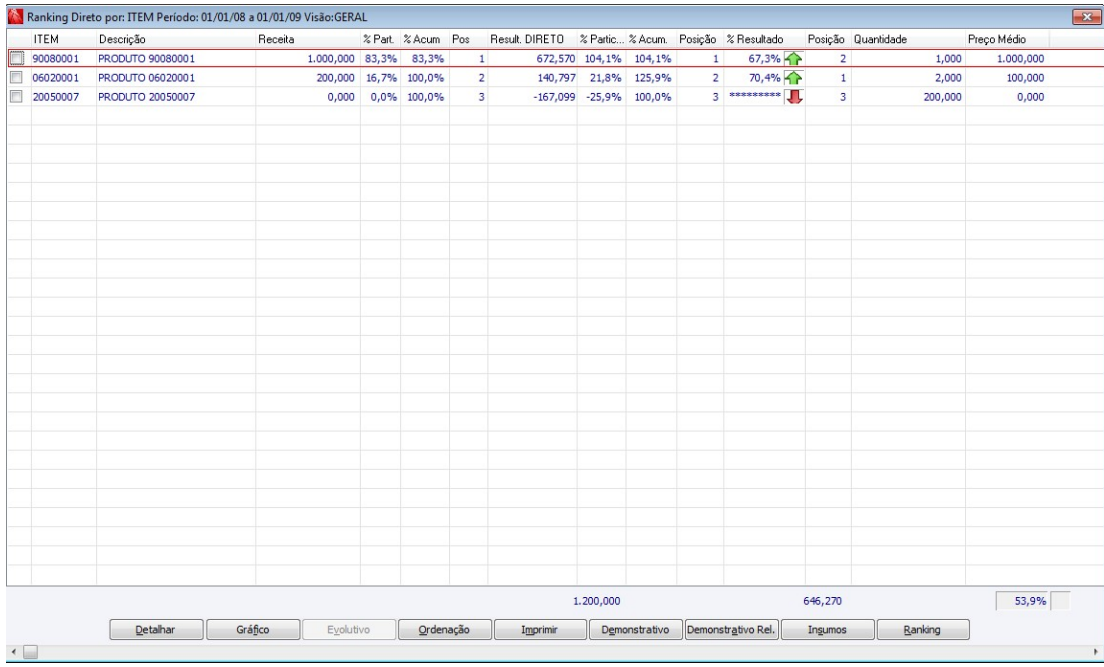The image size is (1104, 667).
Task: Sort by the Descrição column header
Action: (x=176, y=39)
